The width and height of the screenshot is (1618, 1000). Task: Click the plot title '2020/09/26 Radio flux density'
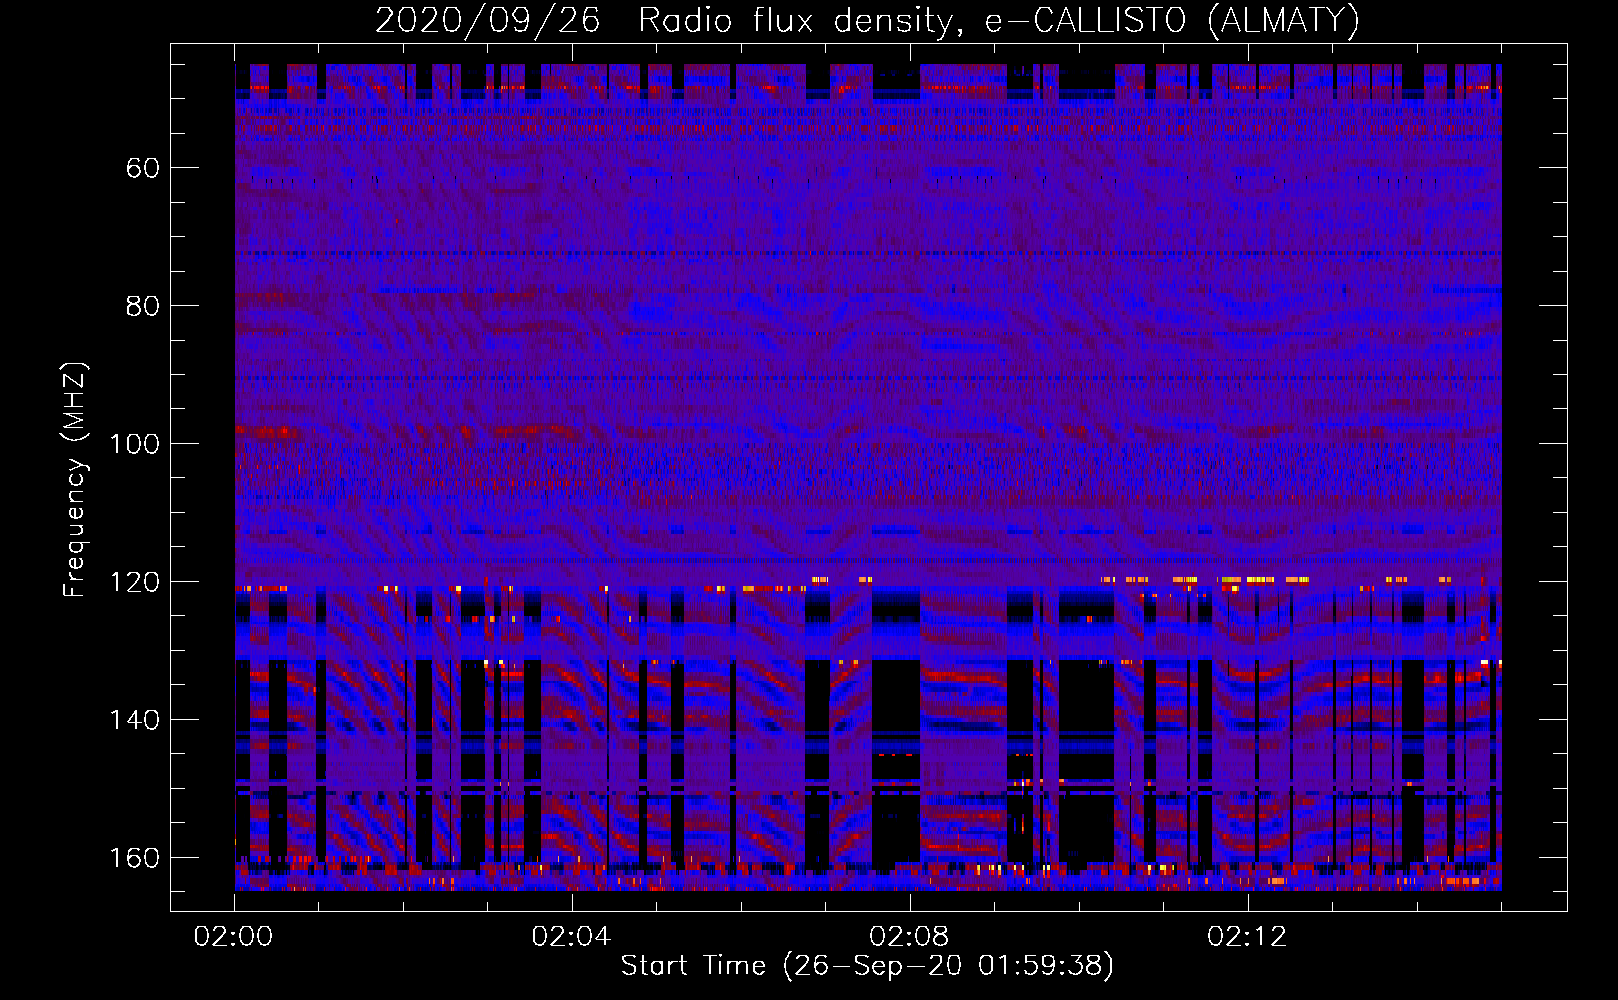pyautogui.click(x=867, y=21)
